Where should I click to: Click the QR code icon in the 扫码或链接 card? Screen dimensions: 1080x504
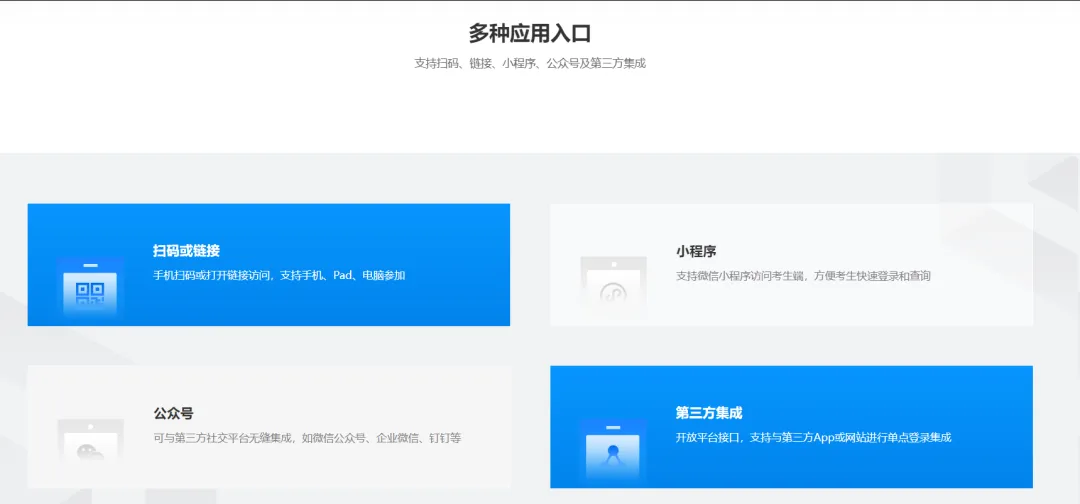point(90,292)
